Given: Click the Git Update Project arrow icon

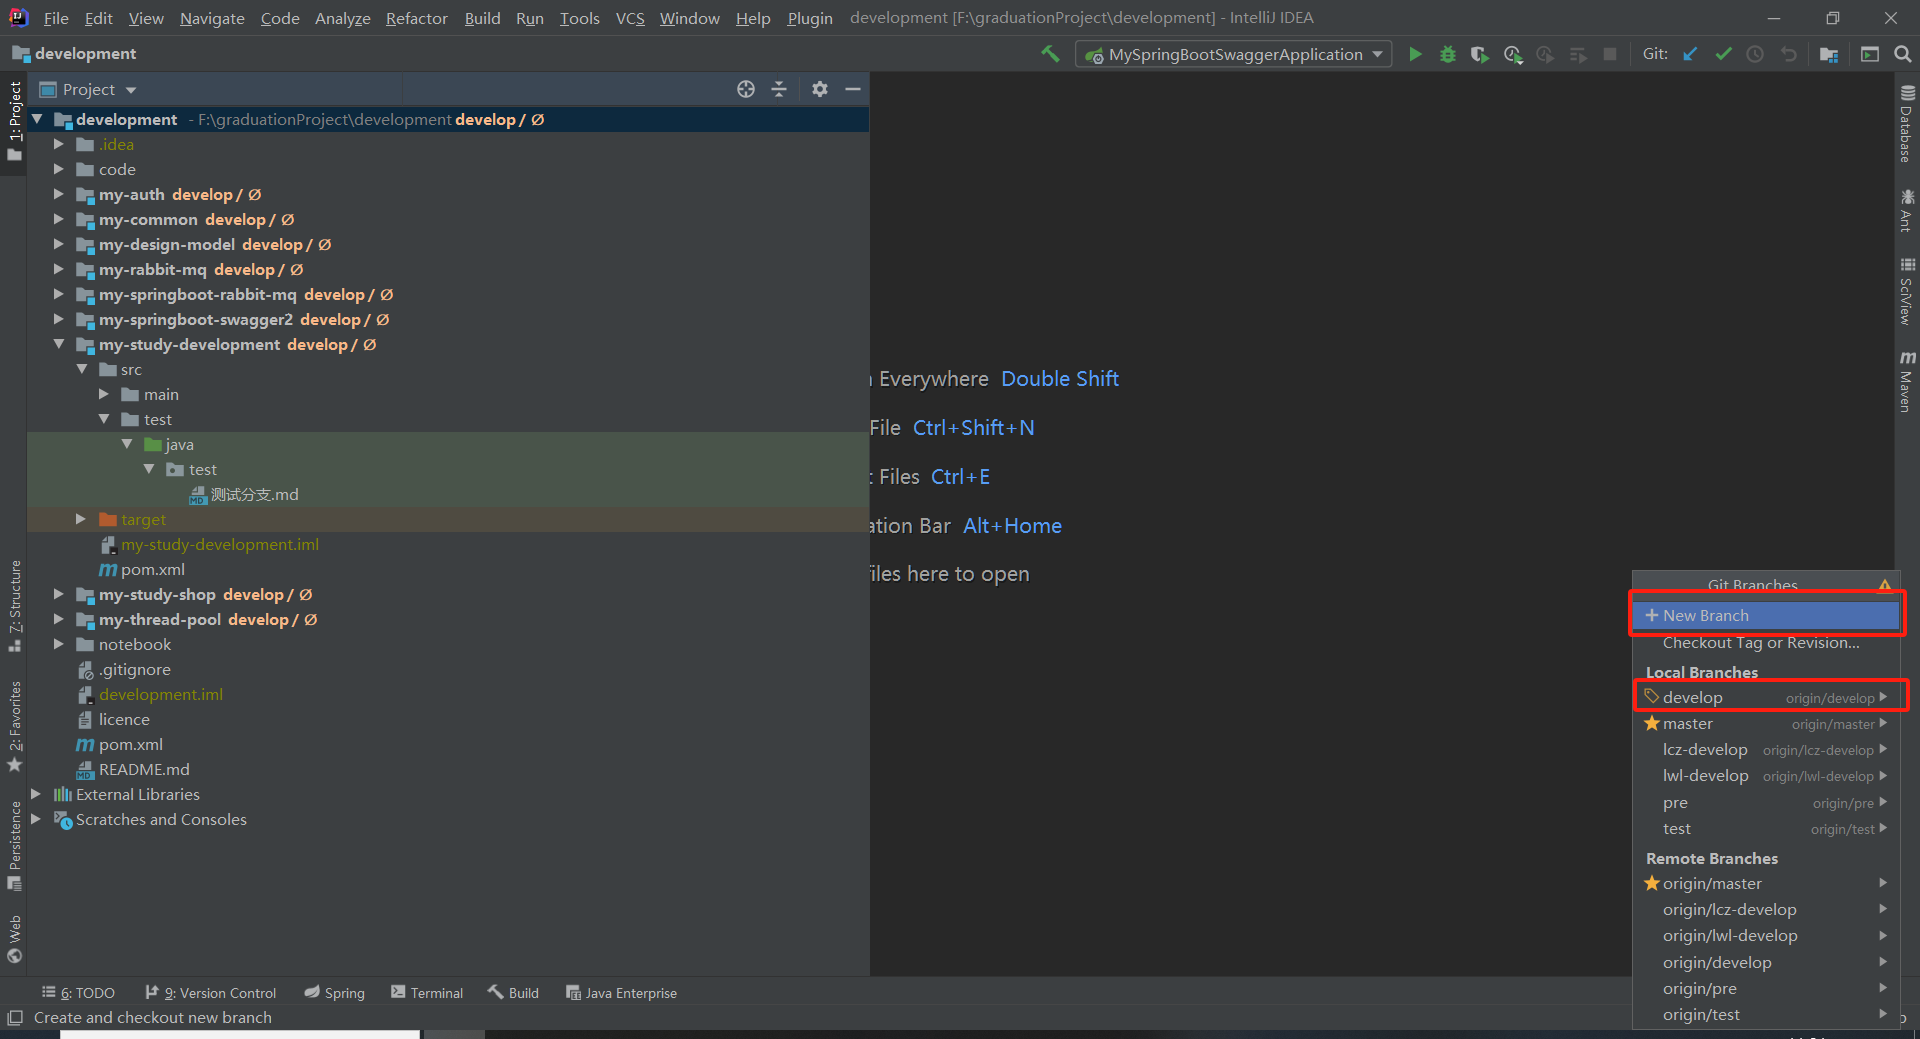Looking at the screenshot, I should tap(1690, 54).
